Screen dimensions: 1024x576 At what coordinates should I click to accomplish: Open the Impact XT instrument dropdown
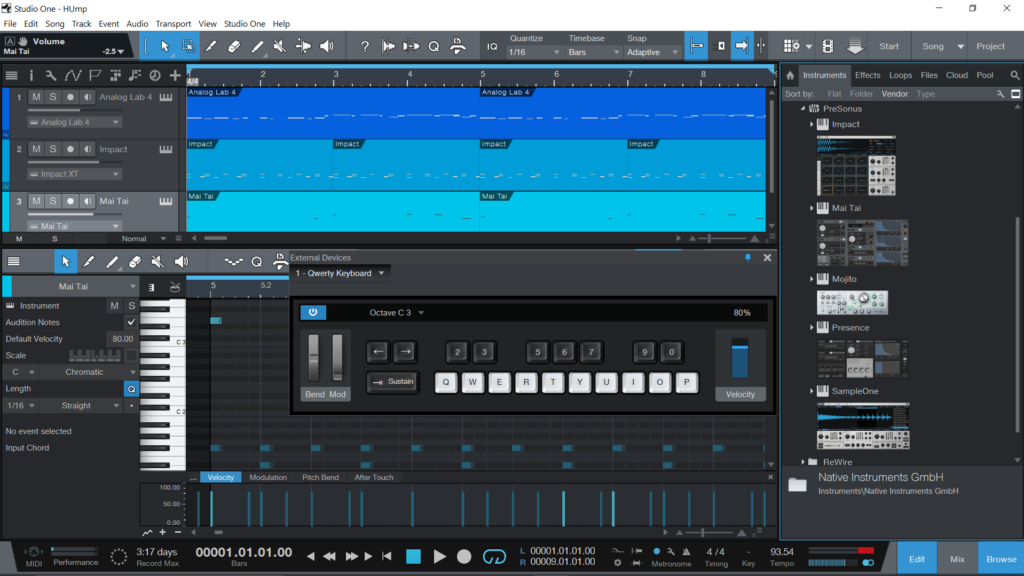pos(74,174)
